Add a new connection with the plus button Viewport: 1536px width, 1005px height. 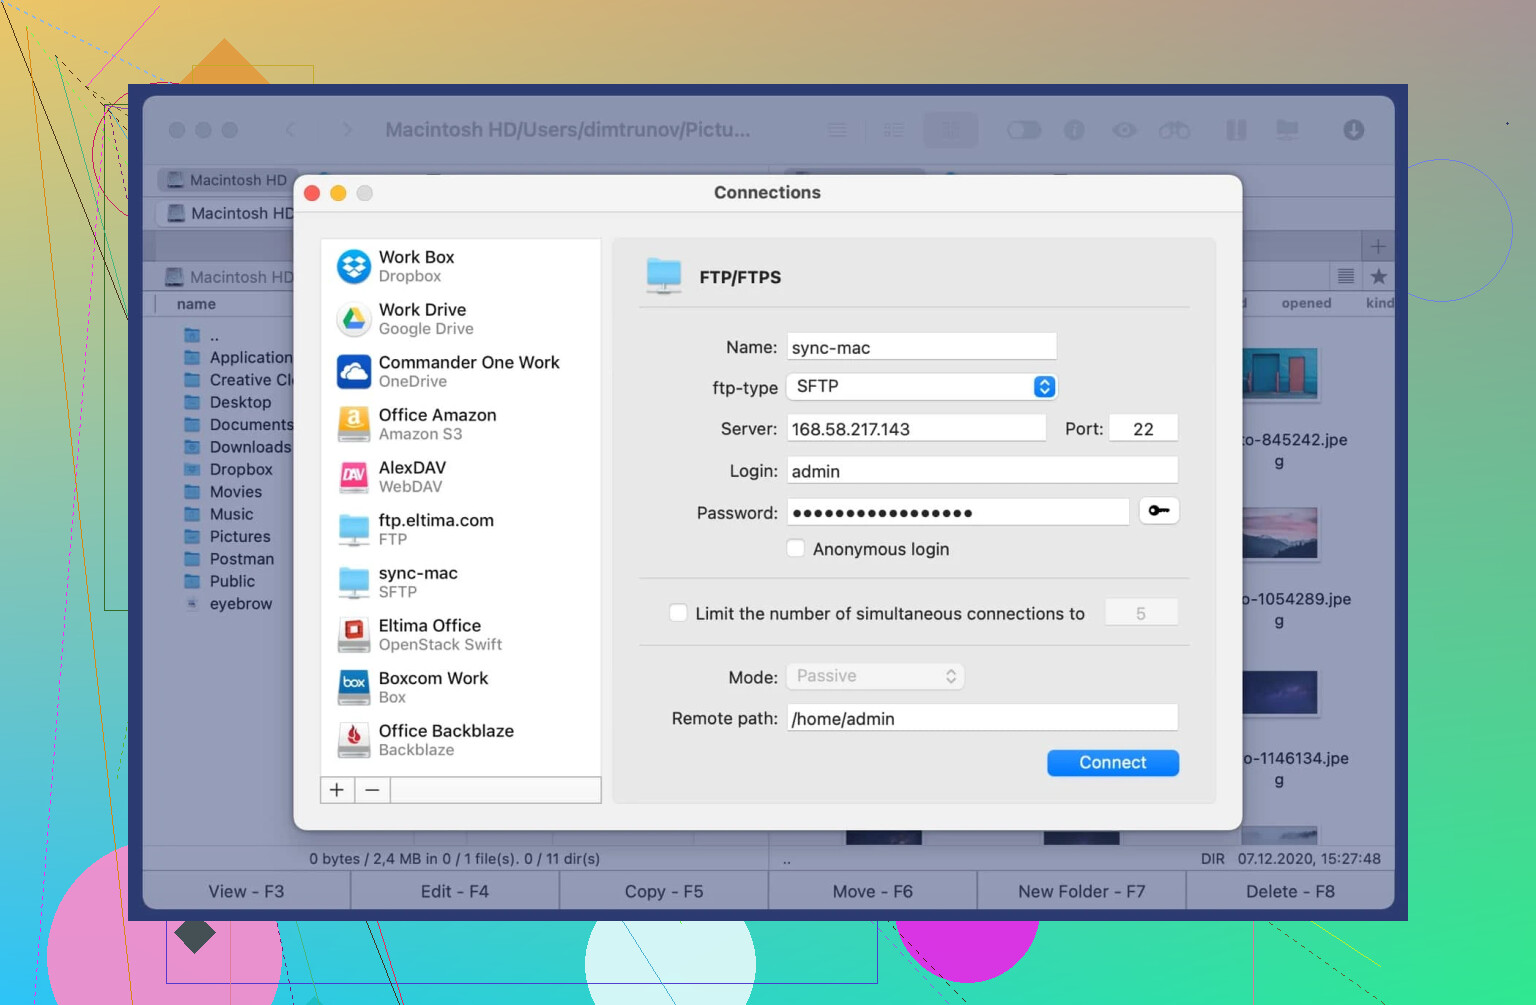(337, 790)
